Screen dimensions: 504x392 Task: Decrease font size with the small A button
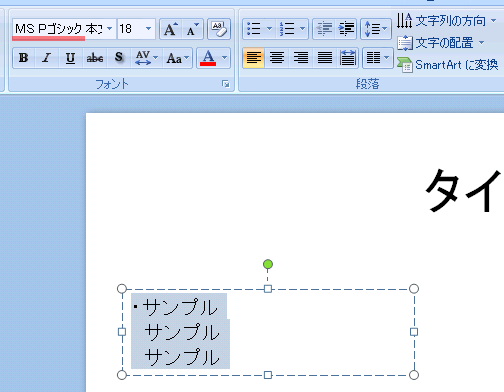pos(192,29)
